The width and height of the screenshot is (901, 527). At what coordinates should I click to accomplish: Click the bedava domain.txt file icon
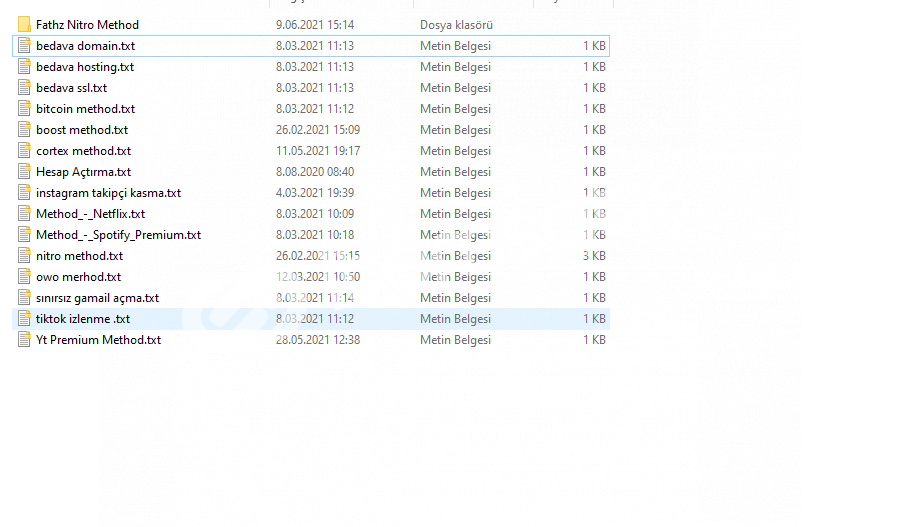coord(24,46)
